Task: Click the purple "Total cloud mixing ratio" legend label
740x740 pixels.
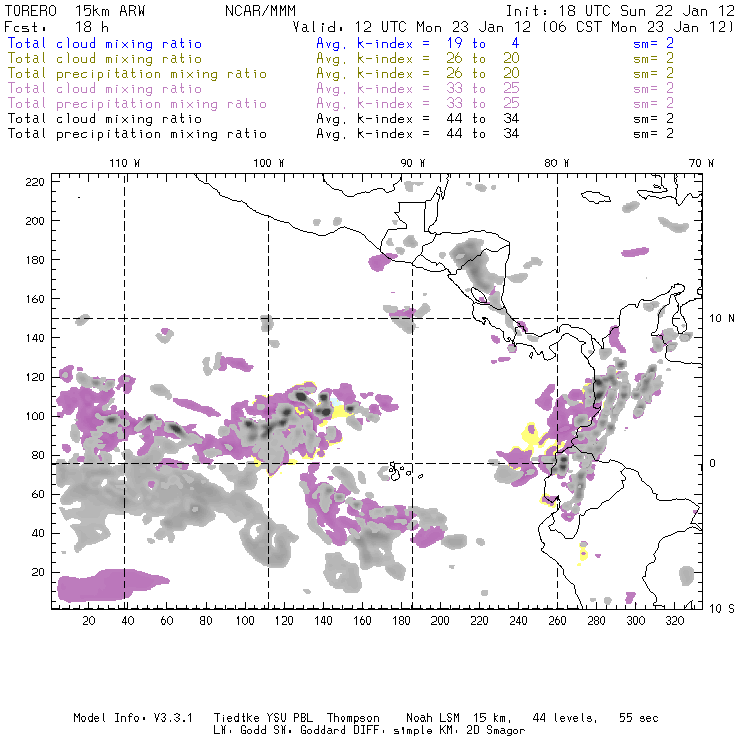Action: 104,89
